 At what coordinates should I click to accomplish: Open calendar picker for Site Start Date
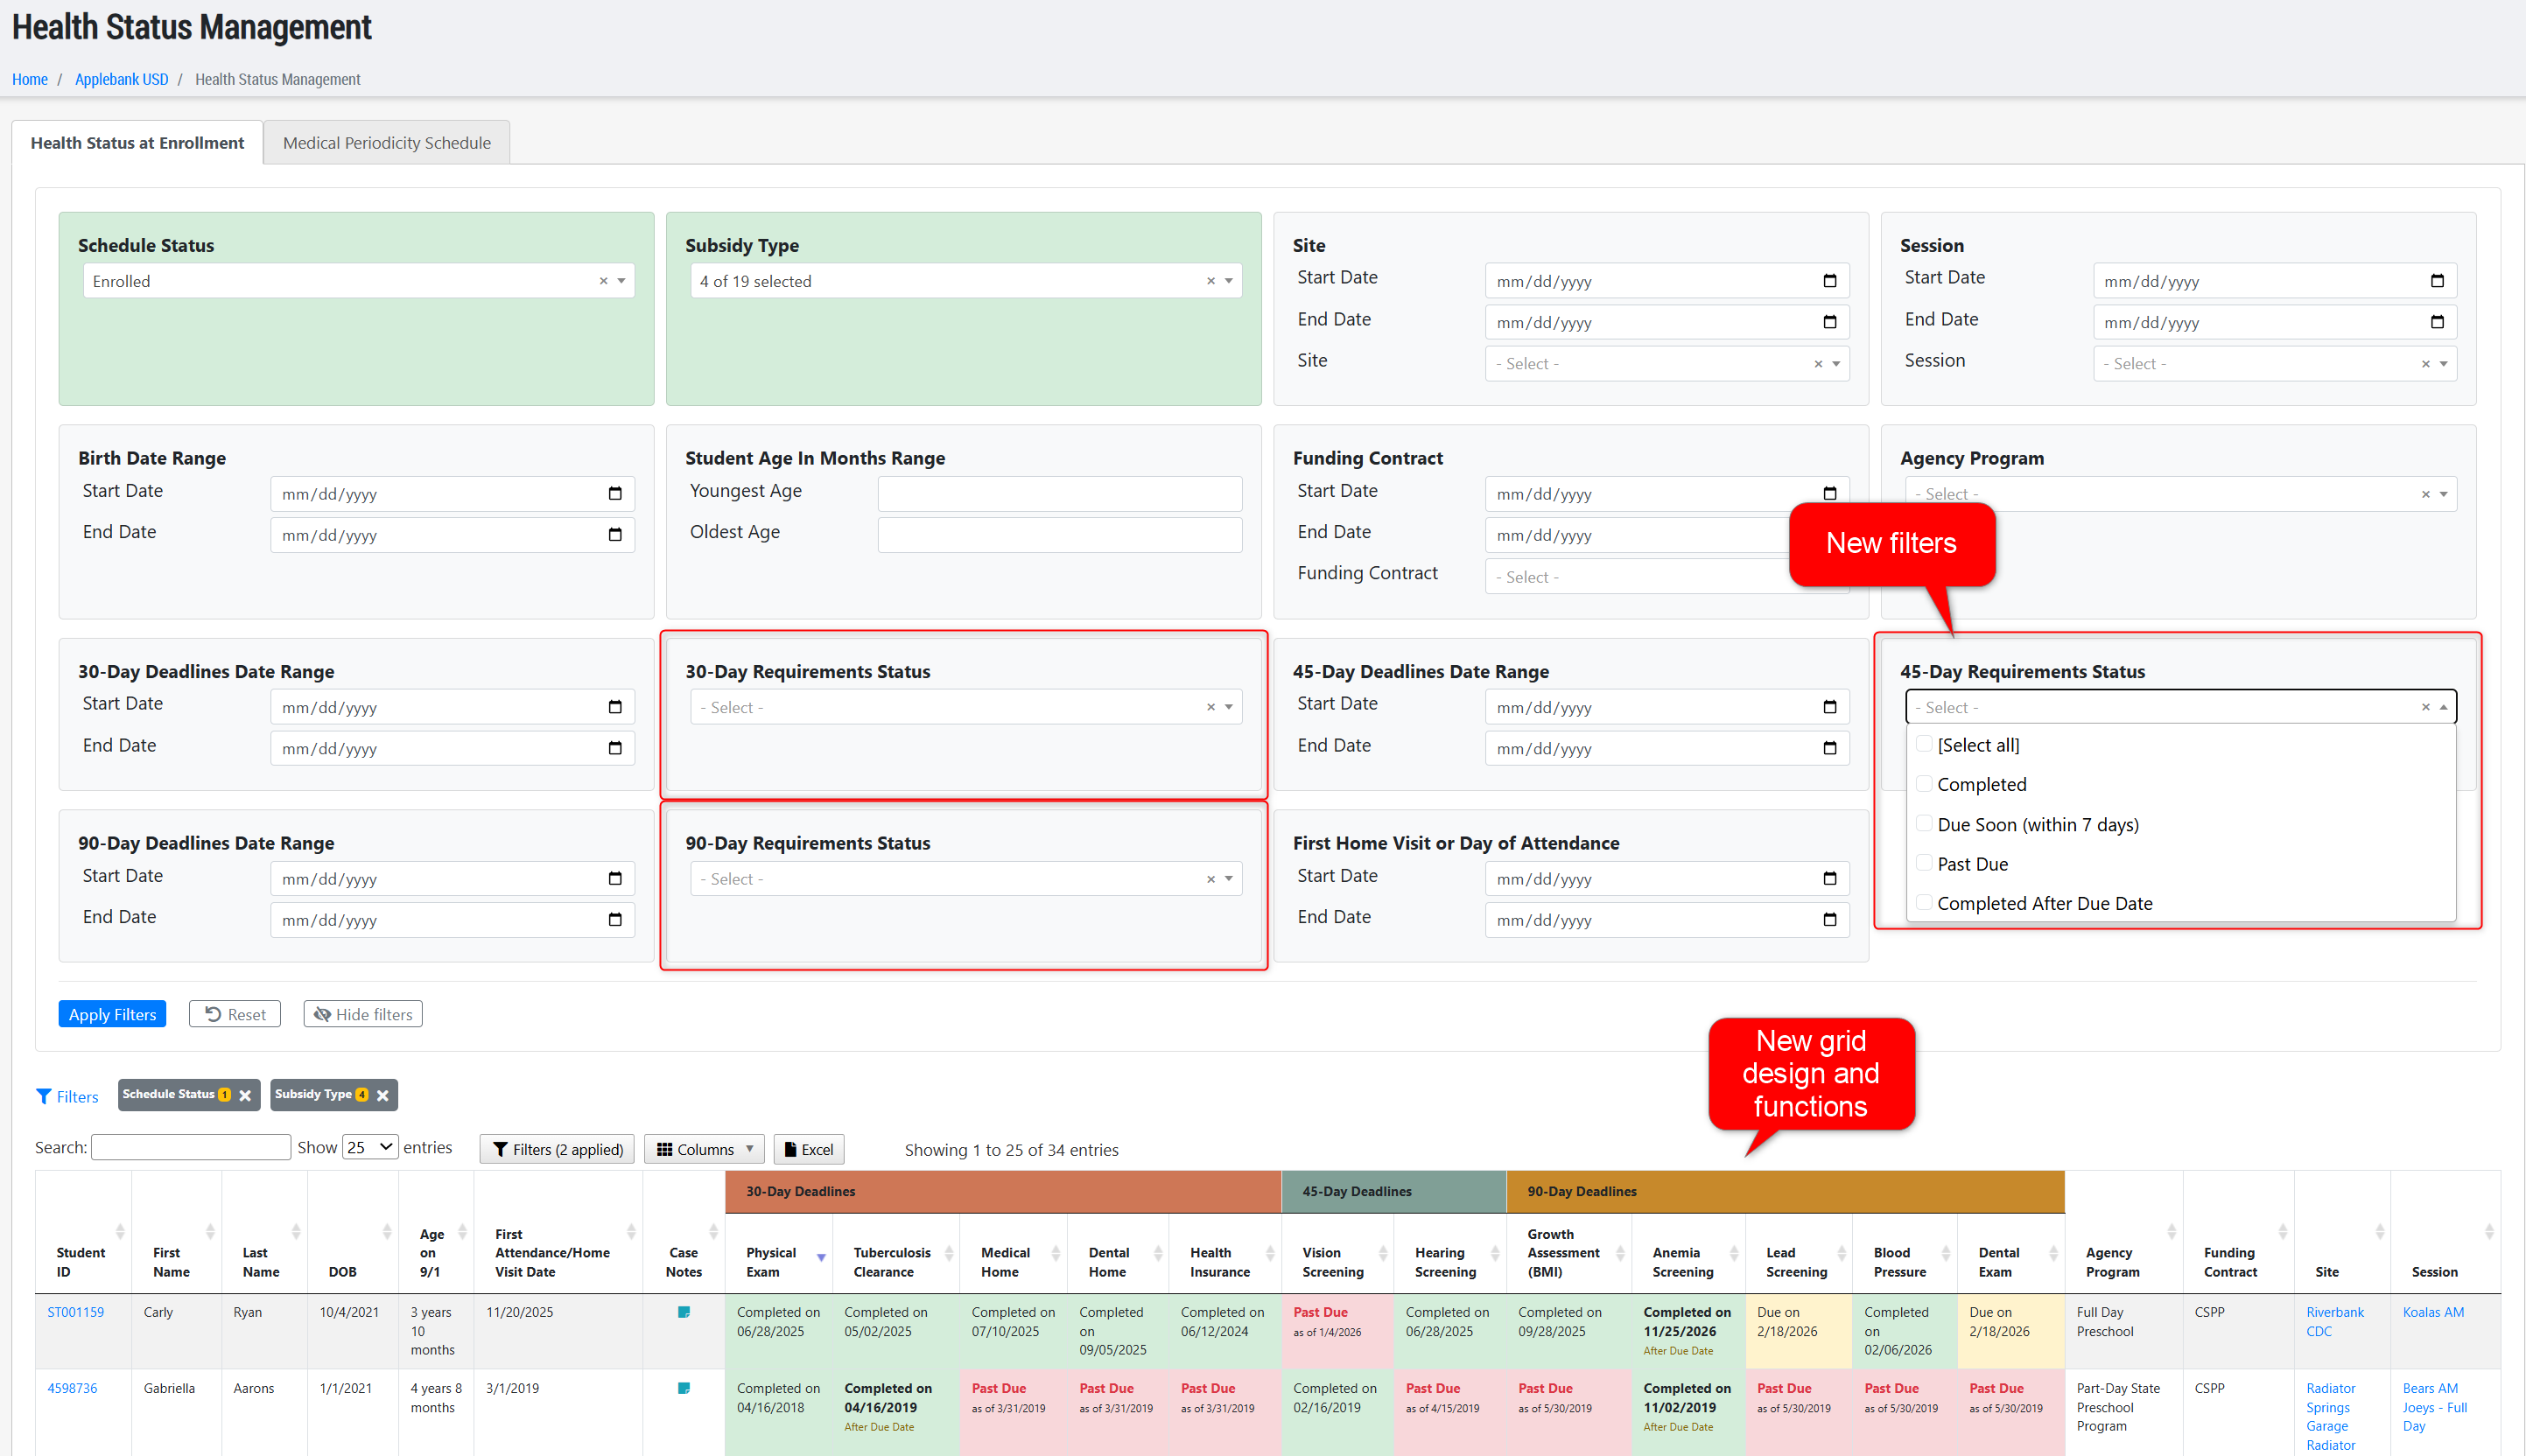click(1829, 281)
